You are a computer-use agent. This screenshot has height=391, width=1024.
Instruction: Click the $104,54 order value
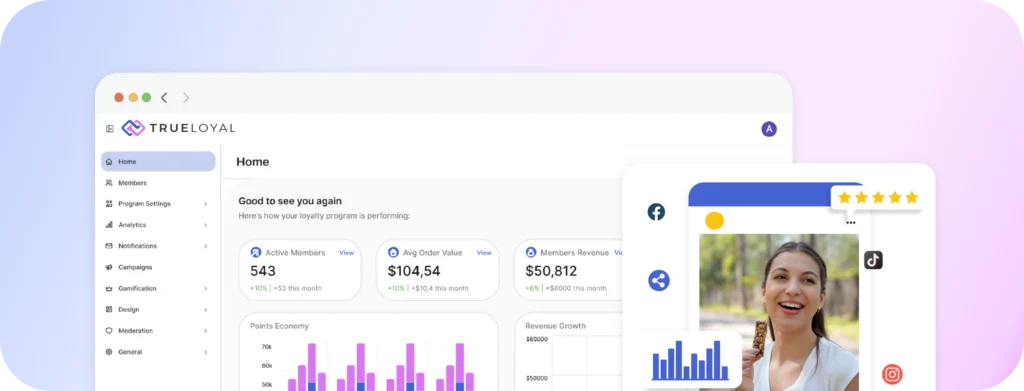tap(414, 271)
